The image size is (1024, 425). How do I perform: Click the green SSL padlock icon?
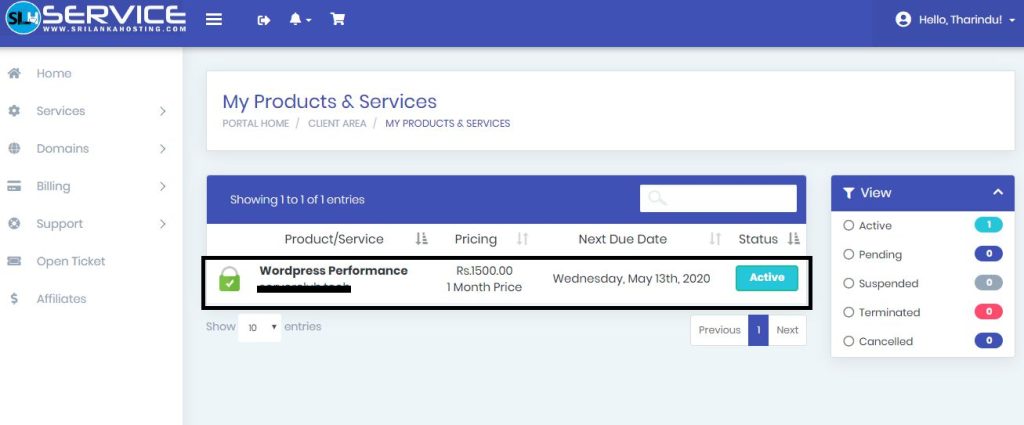(230, 279)
